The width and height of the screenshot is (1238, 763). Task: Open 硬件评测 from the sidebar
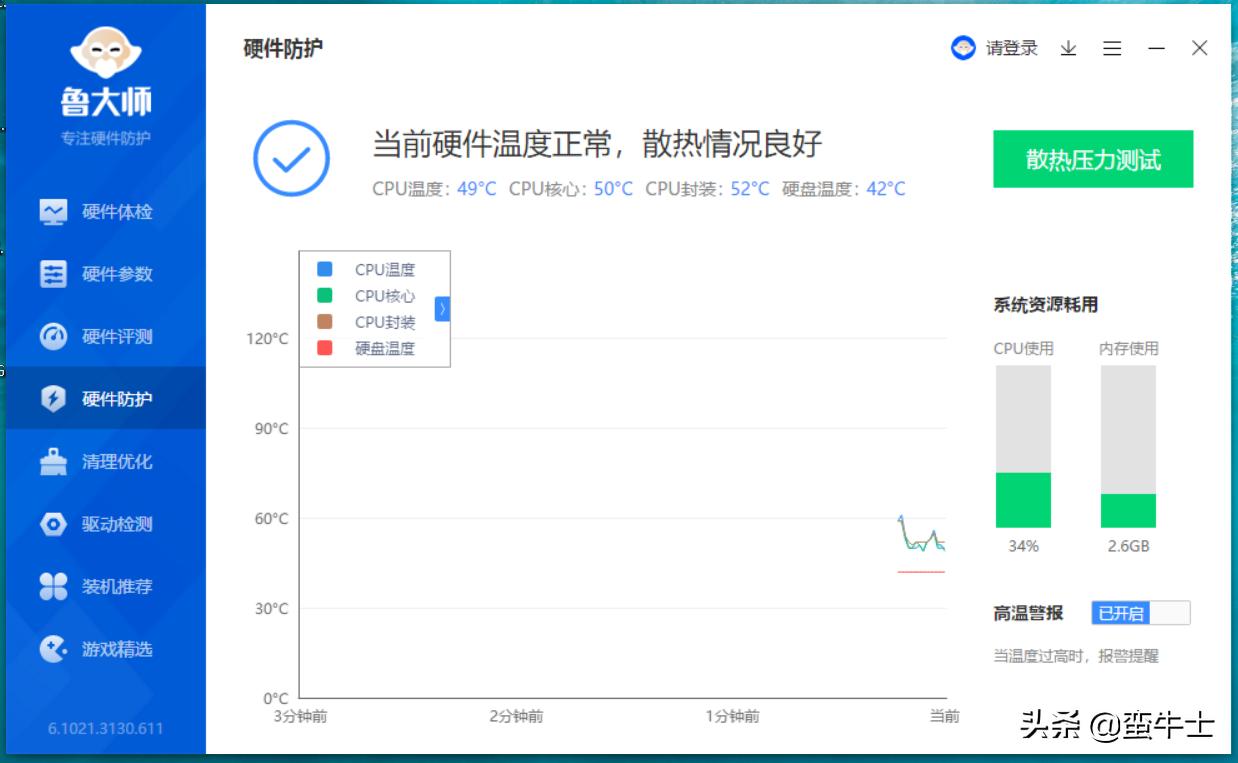(x=100, y=336)
